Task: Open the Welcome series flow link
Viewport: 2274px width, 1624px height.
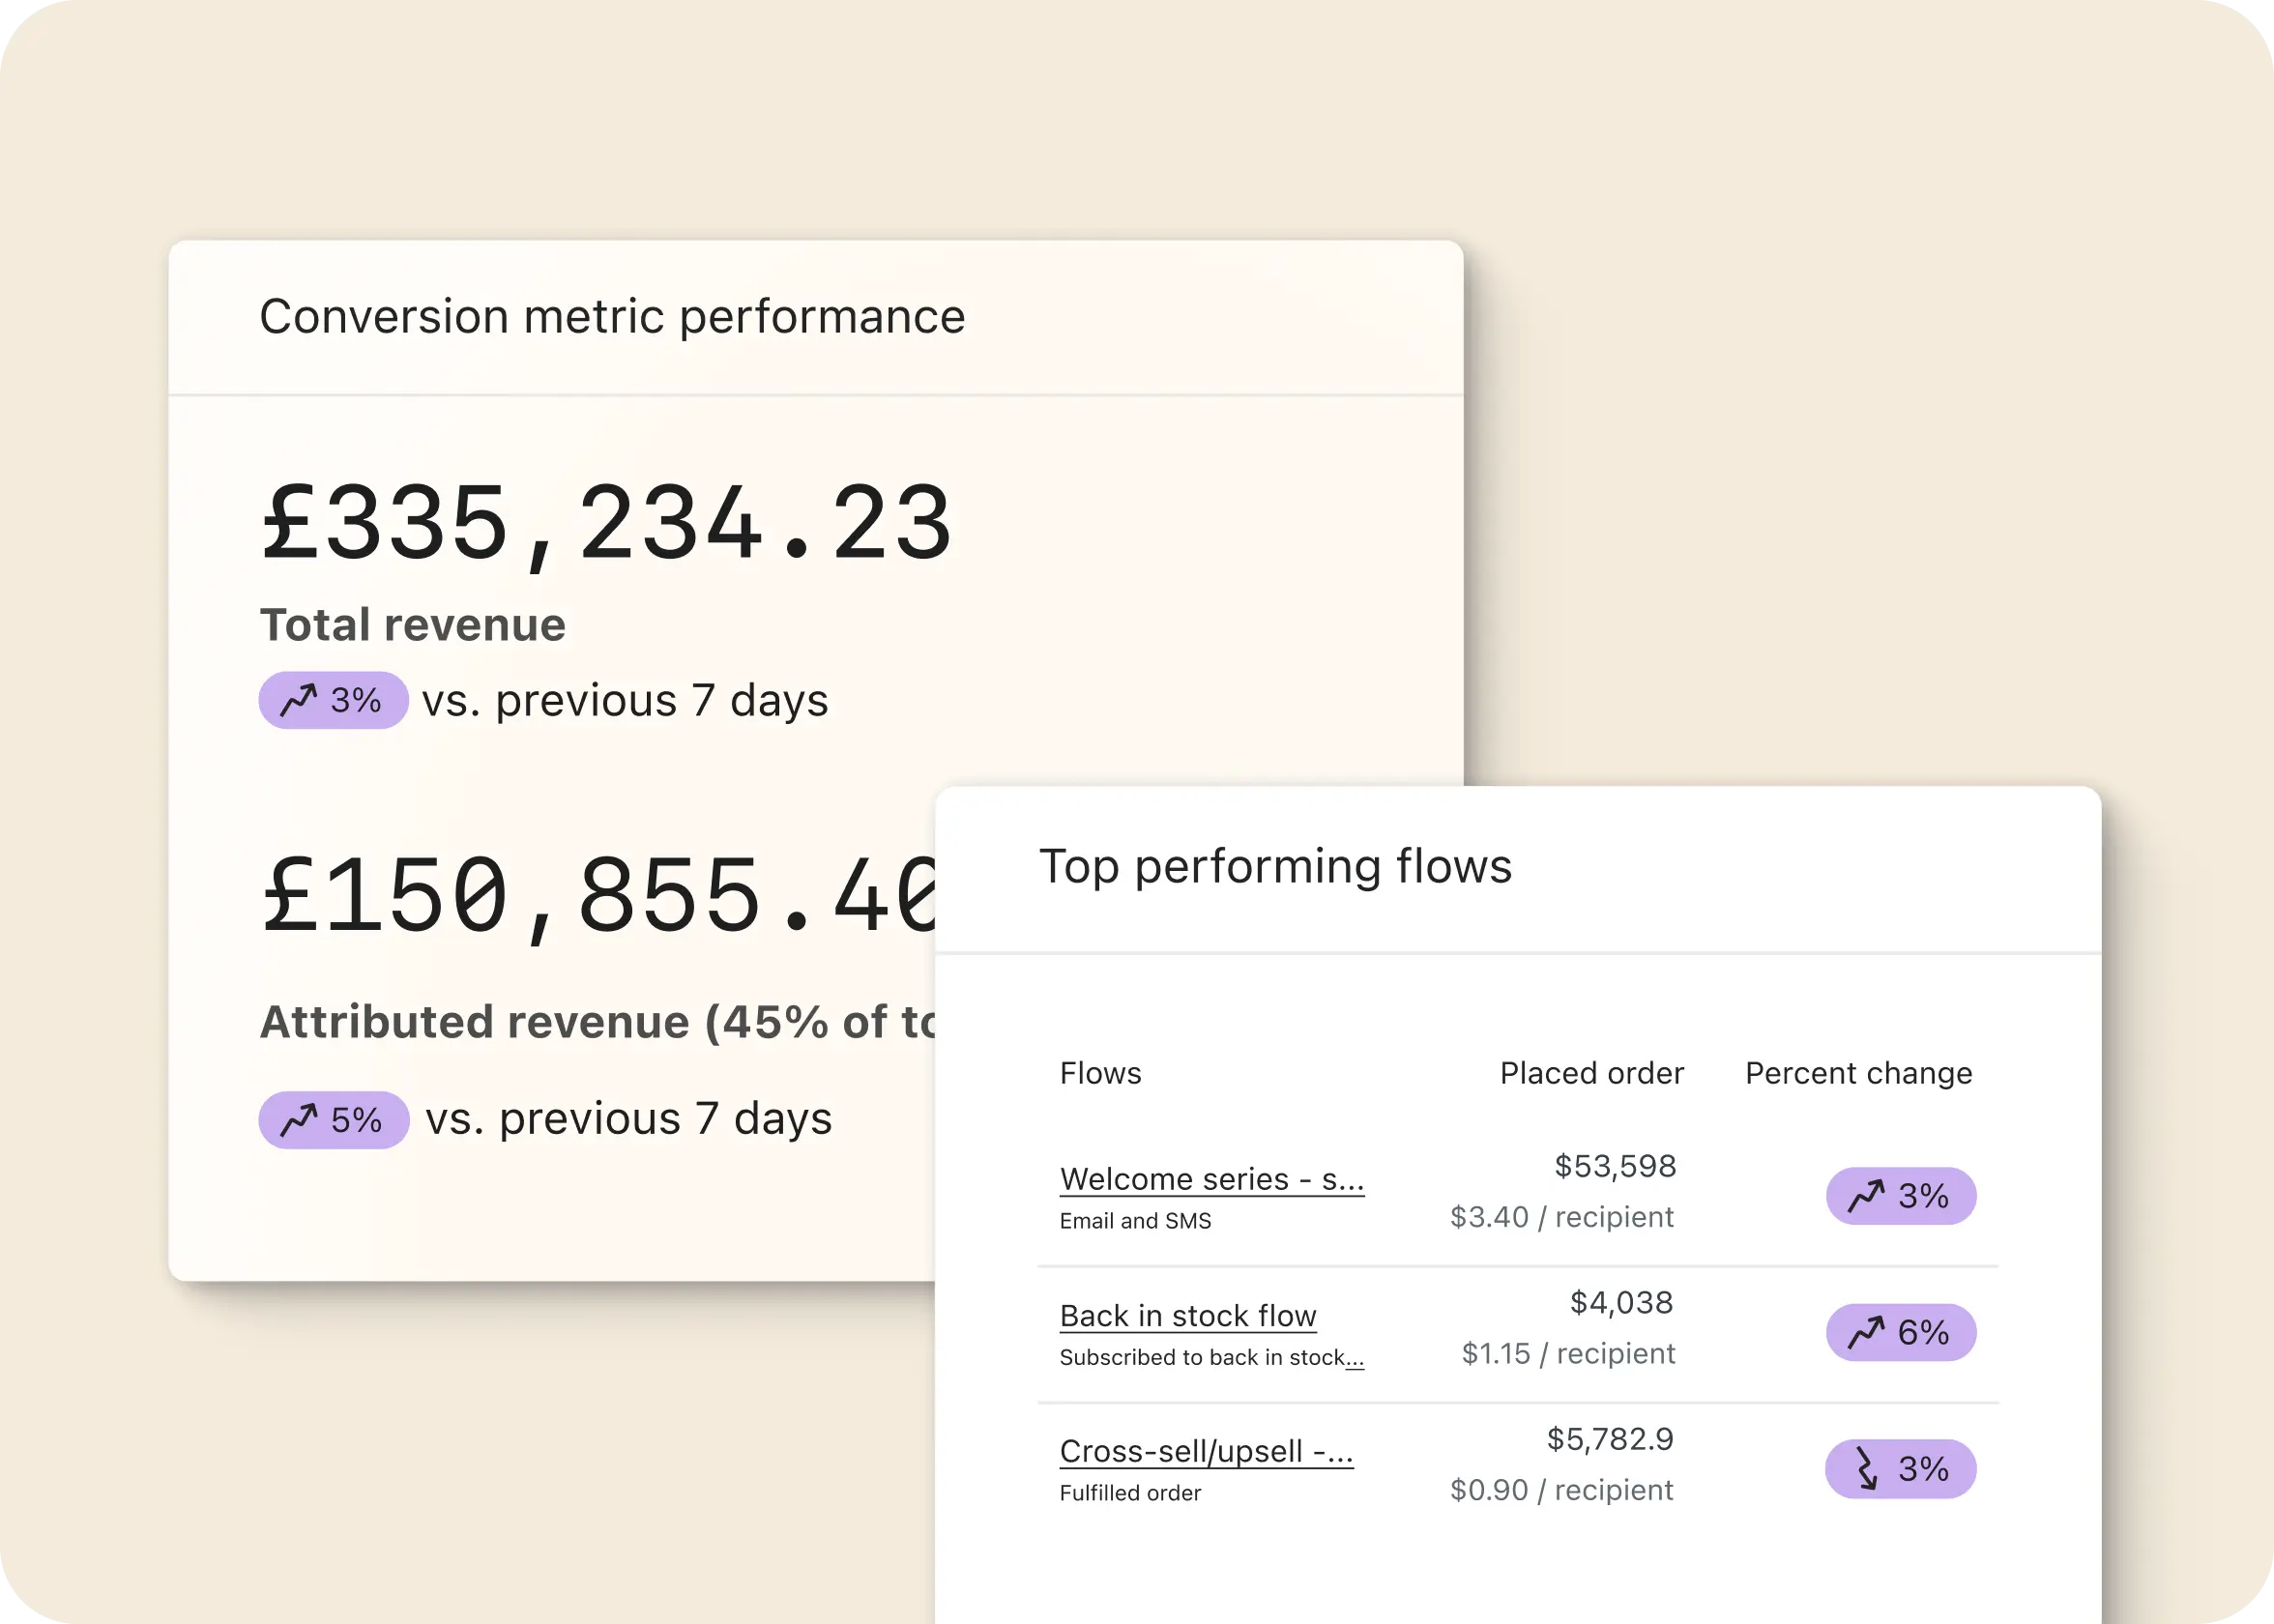Action: pos(1211,1179)
